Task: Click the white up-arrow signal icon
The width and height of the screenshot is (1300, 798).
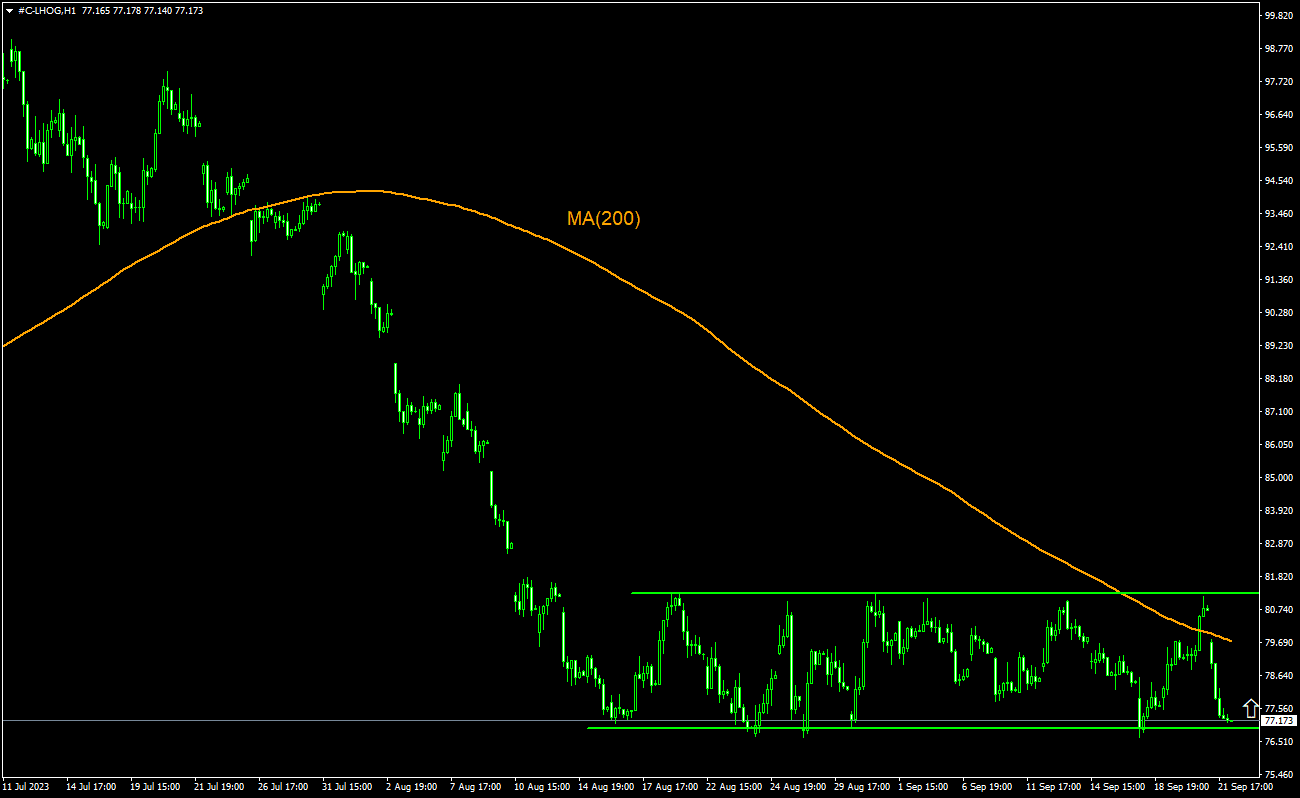Action: tap(1250, 708)
